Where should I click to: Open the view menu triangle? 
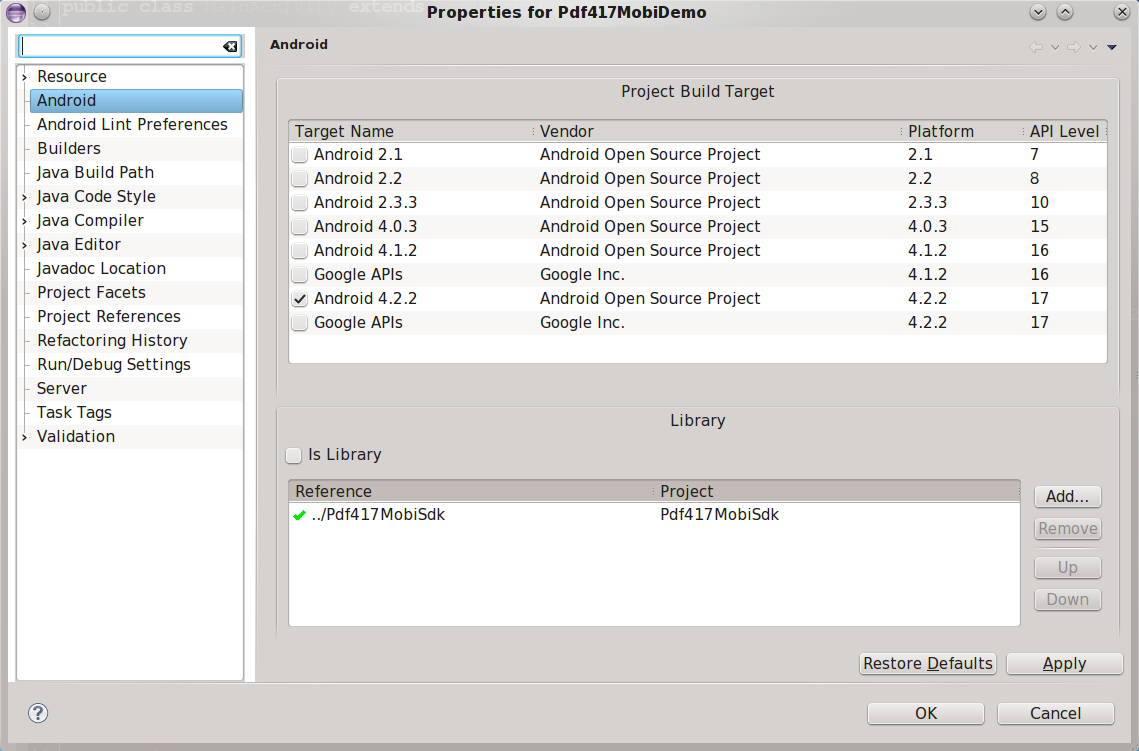(1111, 47)
